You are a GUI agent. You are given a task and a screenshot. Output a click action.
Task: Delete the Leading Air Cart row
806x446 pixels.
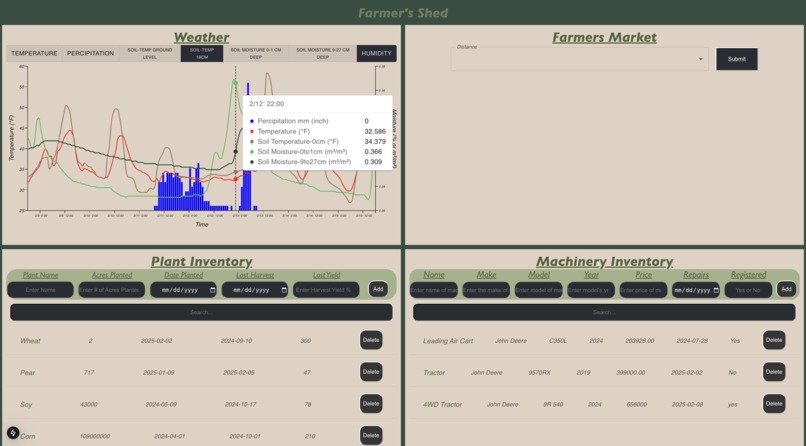pos(774,340)
